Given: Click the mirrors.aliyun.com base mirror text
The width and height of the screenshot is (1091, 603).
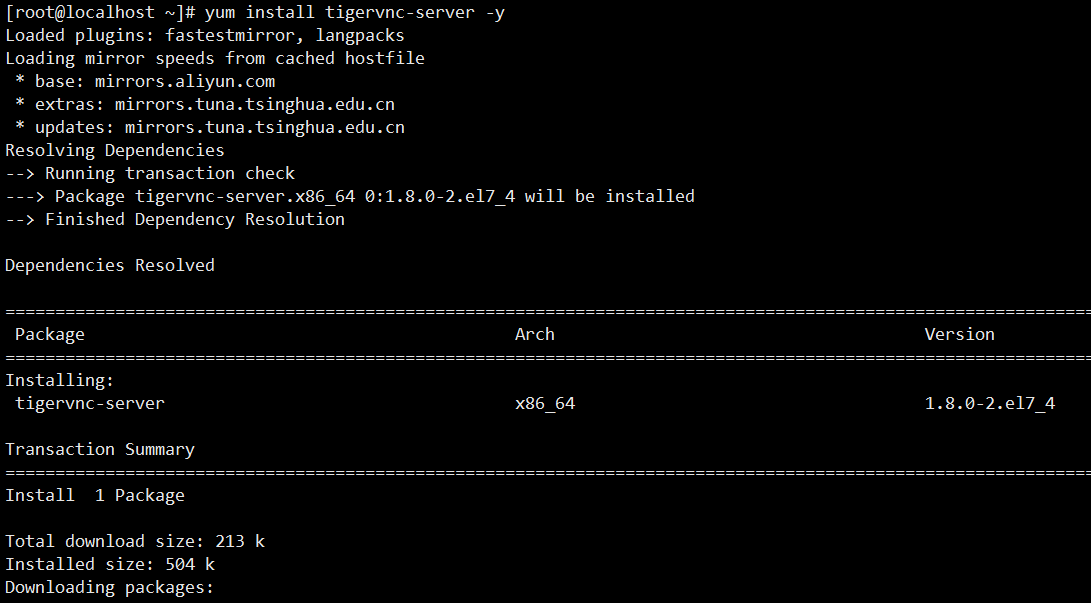Looking at the screenshot, I should tap(185, 82).
